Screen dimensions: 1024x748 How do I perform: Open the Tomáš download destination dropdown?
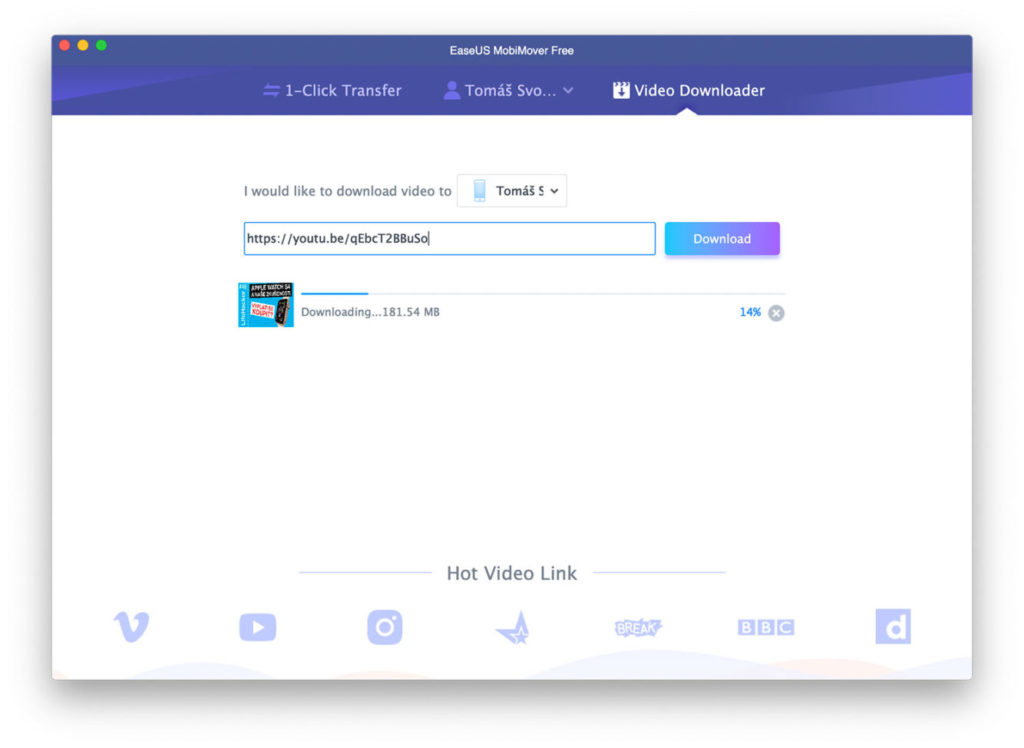click(512, 191)
